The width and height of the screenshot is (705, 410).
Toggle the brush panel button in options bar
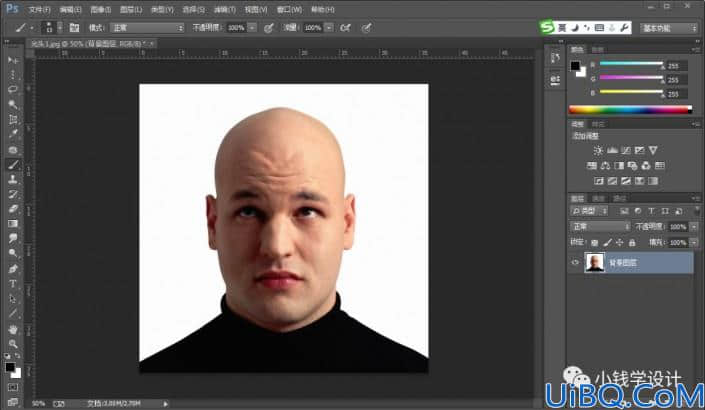[x=74, y=28]
